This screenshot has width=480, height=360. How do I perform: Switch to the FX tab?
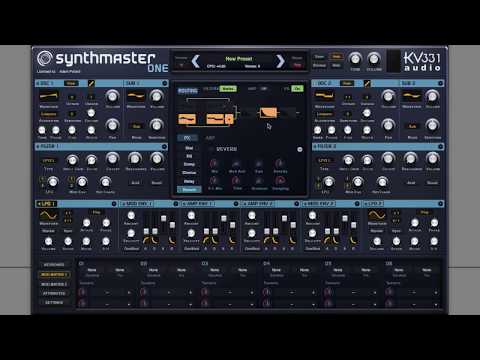187,138
